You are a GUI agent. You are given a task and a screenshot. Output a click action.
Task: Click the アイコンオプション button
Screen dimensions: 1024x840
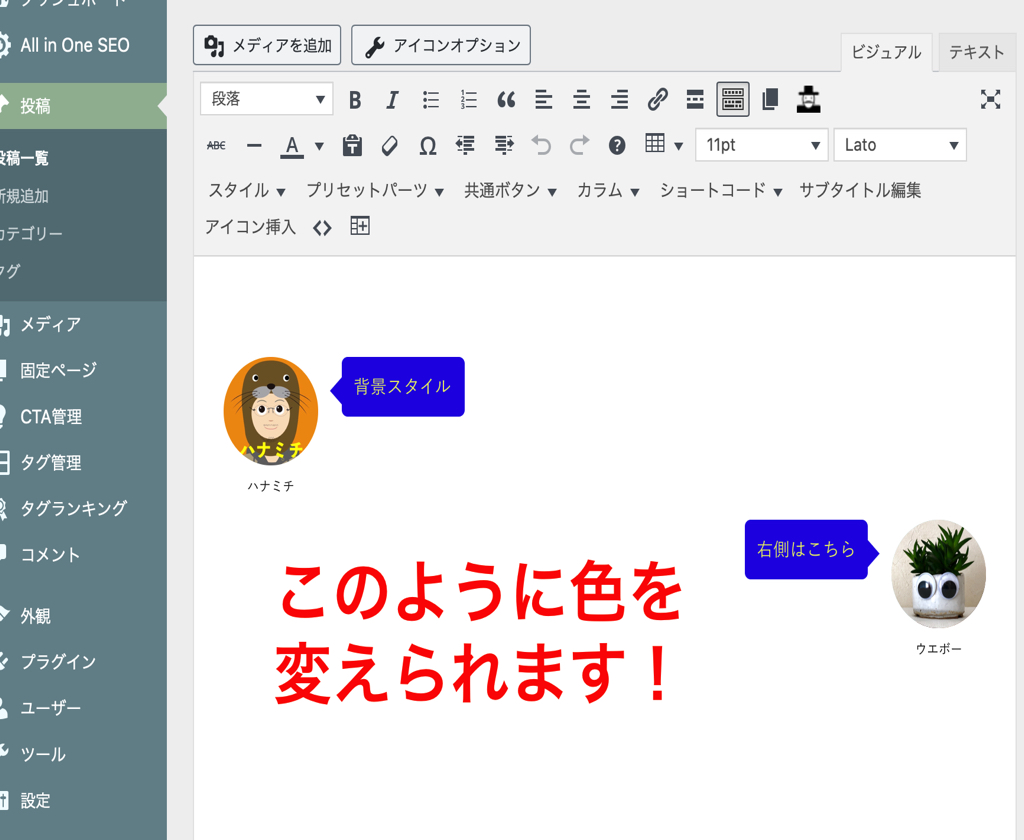[x=441, y=46]
